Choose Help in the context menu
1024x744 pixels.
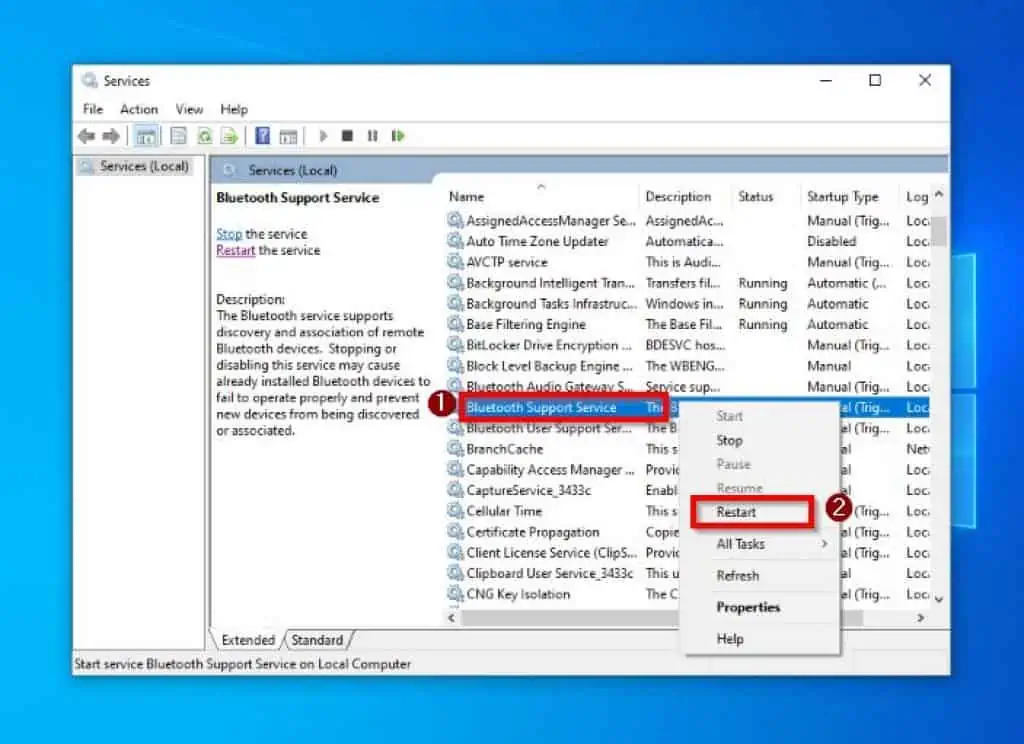761,639
